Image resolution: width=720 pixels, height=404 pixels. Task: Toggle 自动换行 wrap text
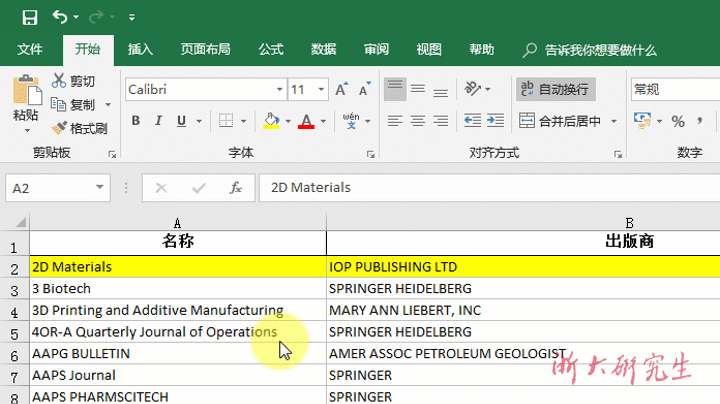point(556,89)
